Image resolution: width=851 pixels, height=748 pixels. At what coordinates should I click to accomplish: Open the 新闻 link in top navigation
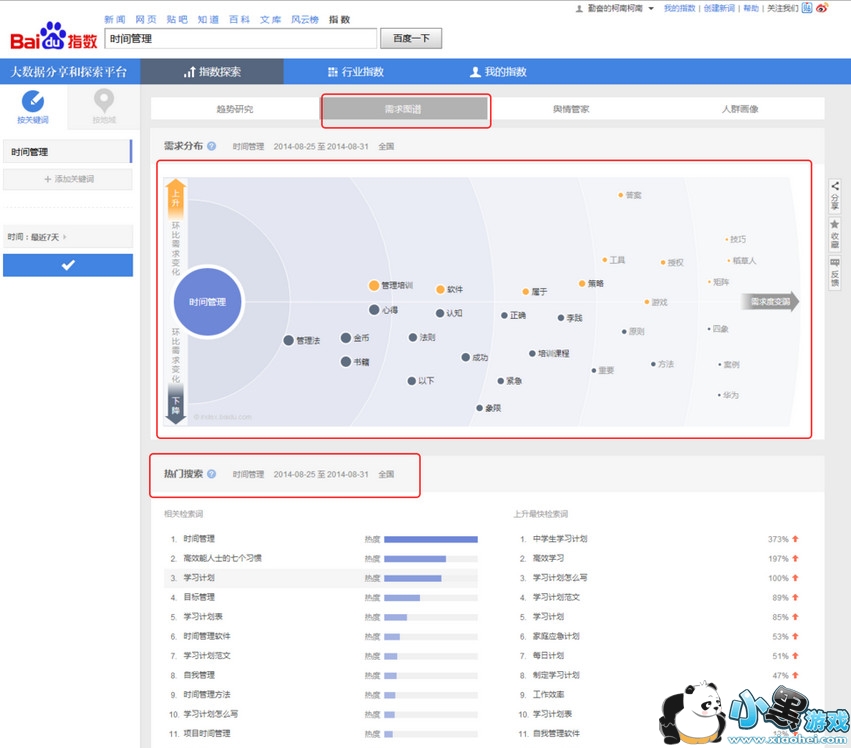click(x=115, y=20)
